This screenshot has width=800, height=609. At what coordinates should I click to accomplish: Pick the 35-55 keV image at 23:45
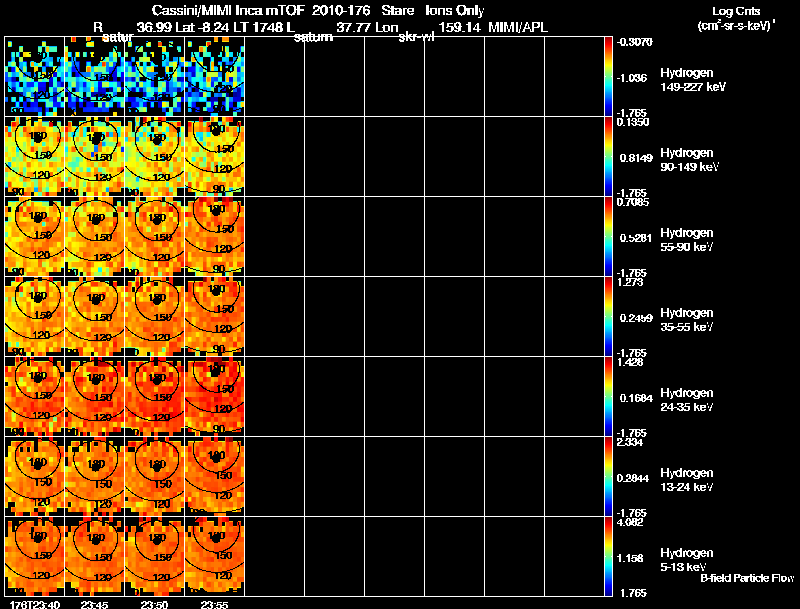95,317
